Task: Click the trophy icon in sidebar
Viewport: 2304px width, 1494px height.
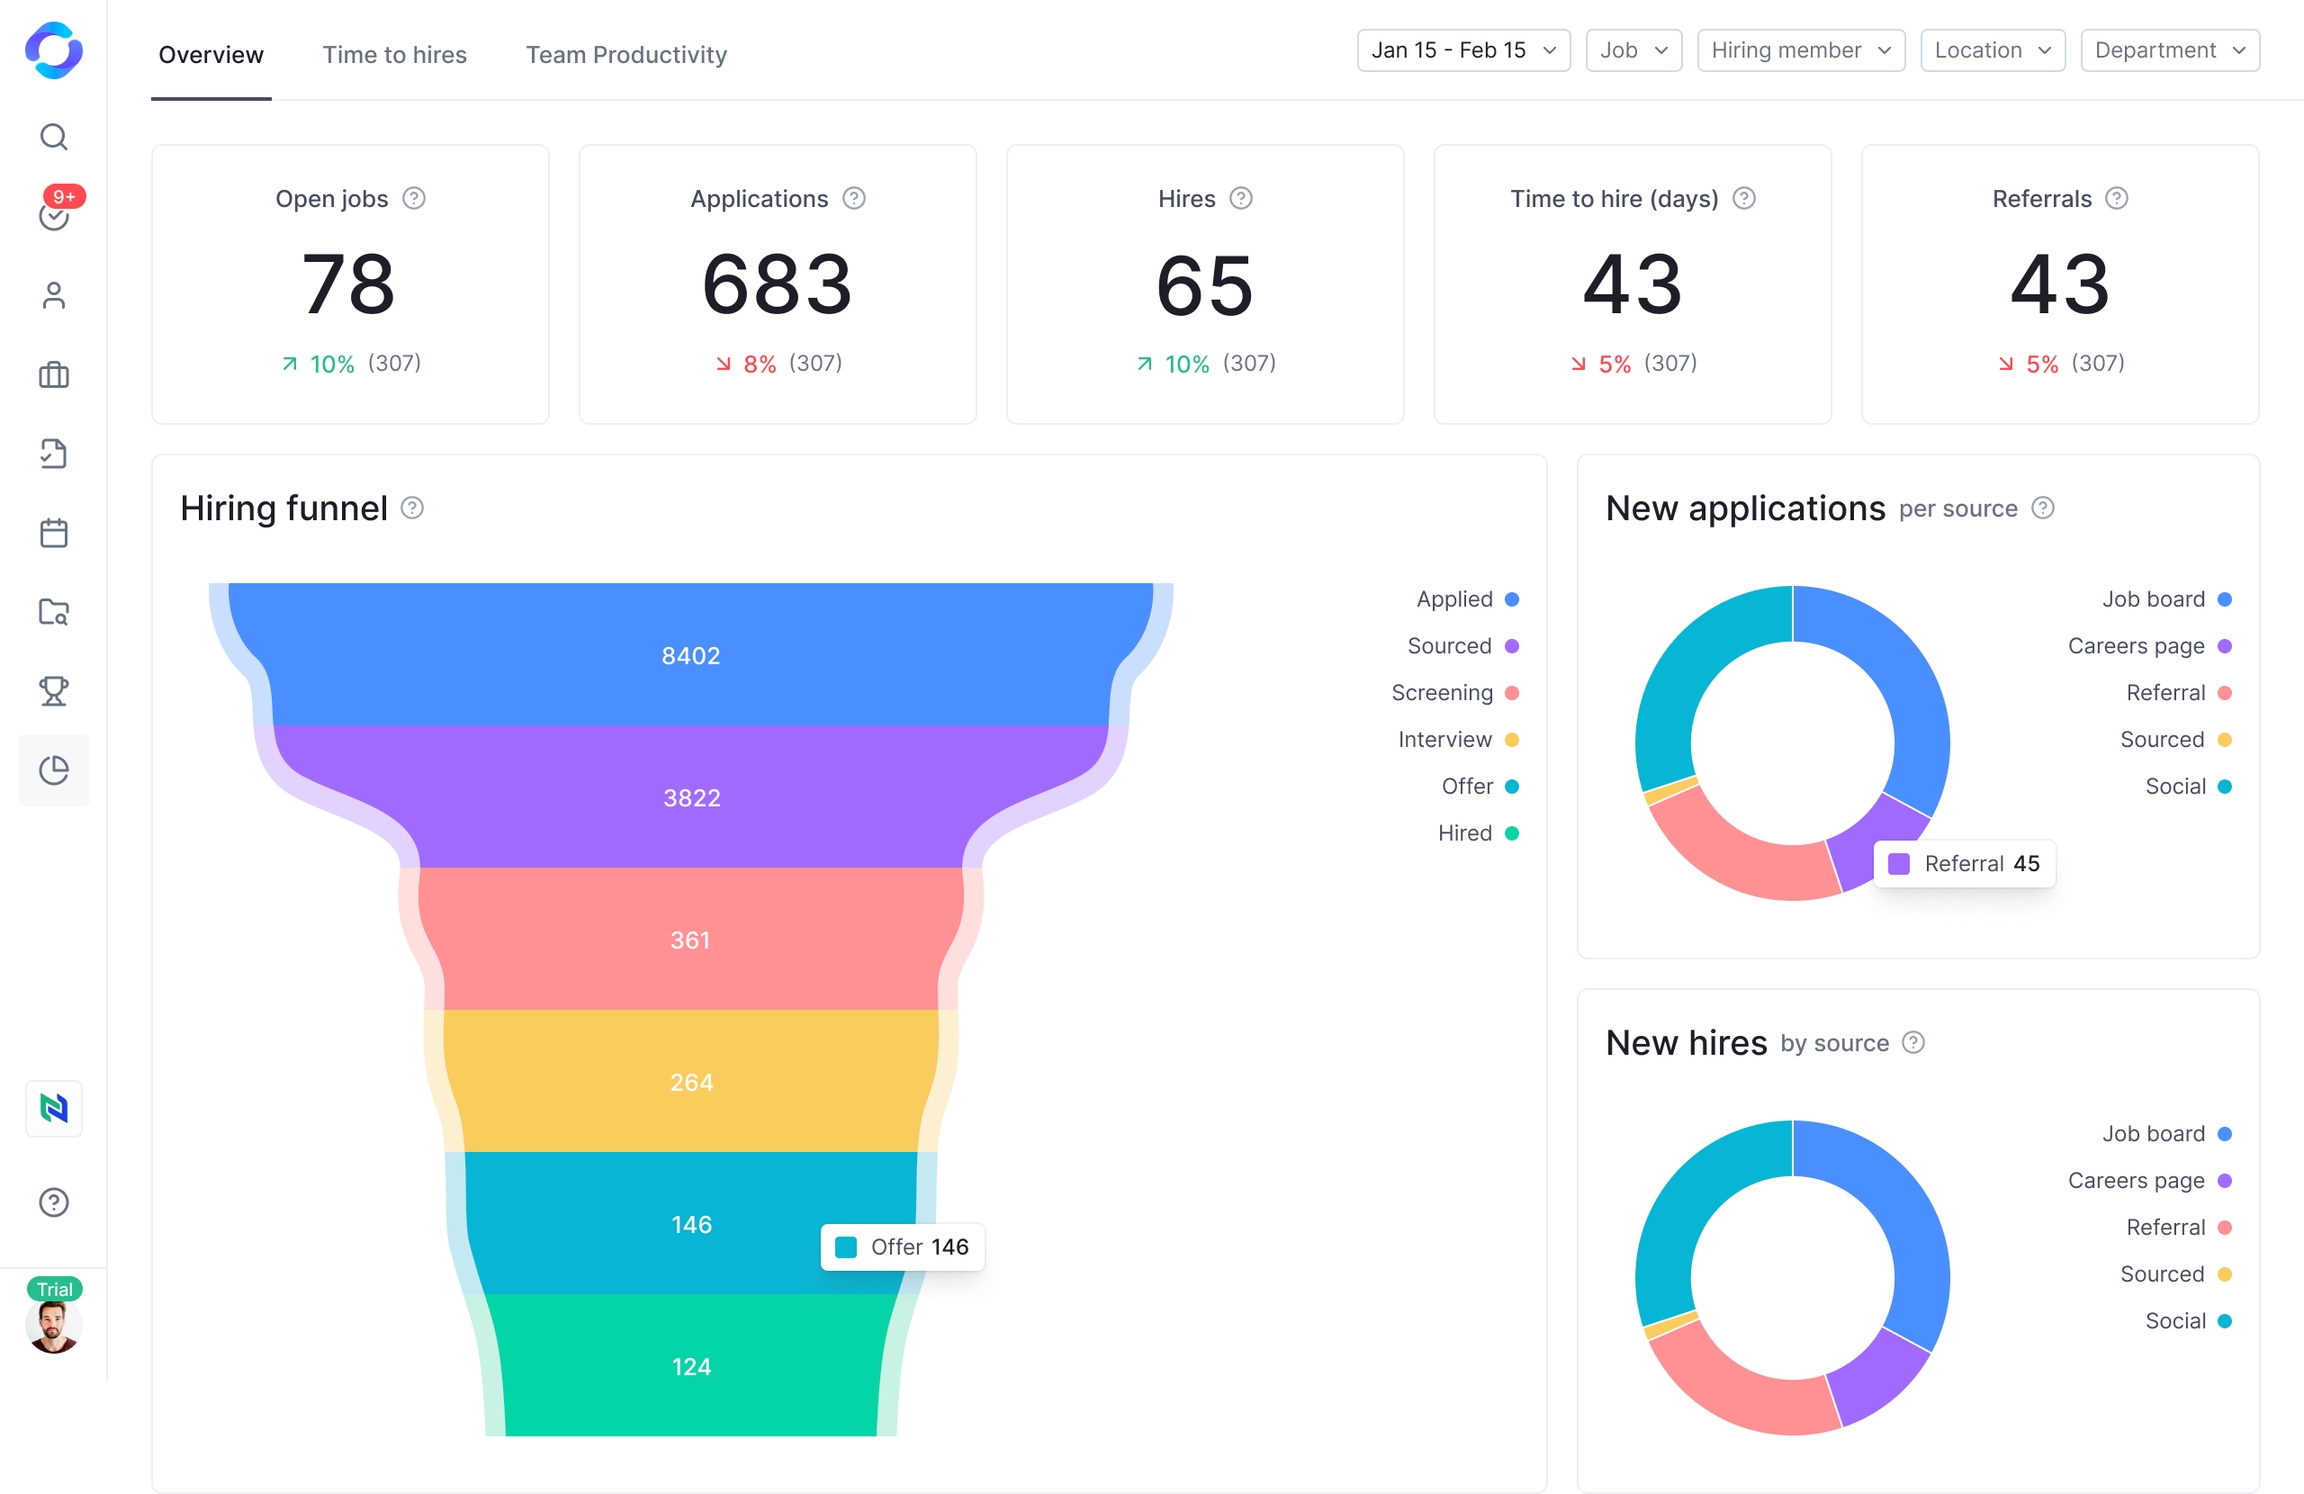Action: click(54, 691)
